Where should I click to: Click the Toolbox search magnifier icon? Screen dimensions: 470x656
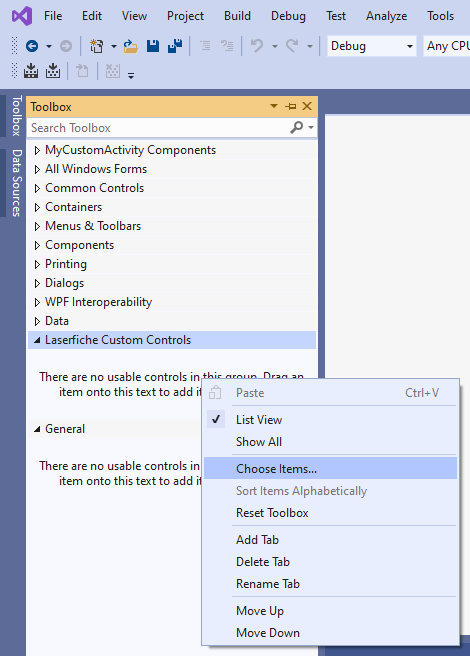coord(296,127)
